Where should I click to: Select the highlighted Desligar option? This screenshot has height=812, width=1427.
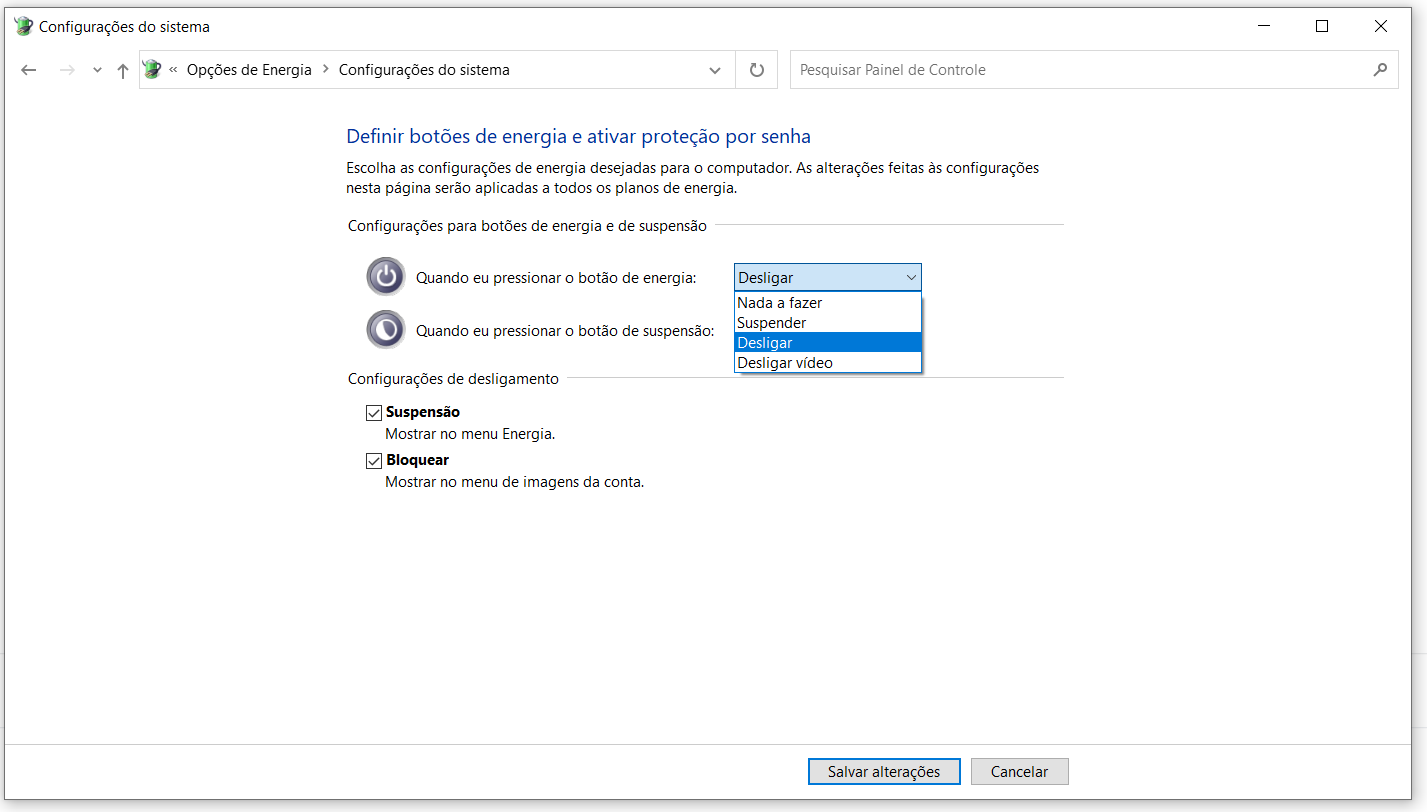coord(828,342)
